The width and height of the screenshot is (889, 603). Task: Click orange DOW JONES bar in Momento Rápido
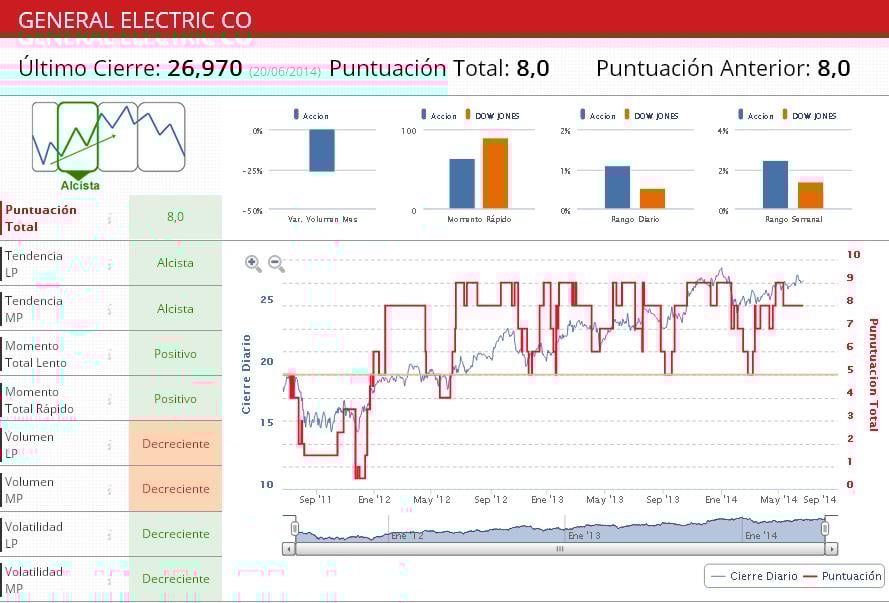496,173
